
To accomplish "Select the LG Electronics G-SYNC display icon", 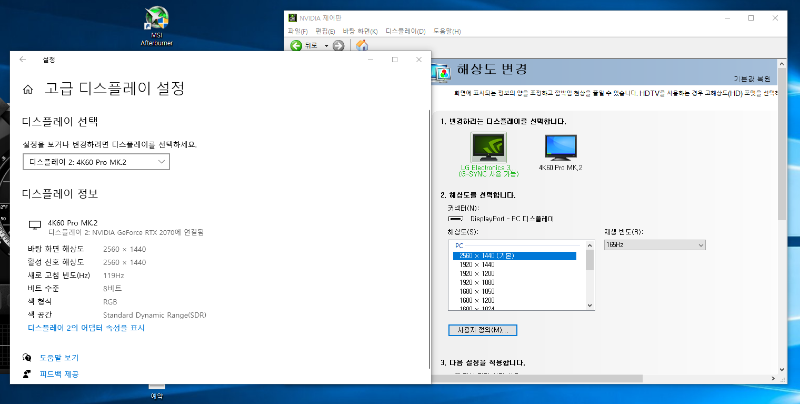I will click(488, 148).
